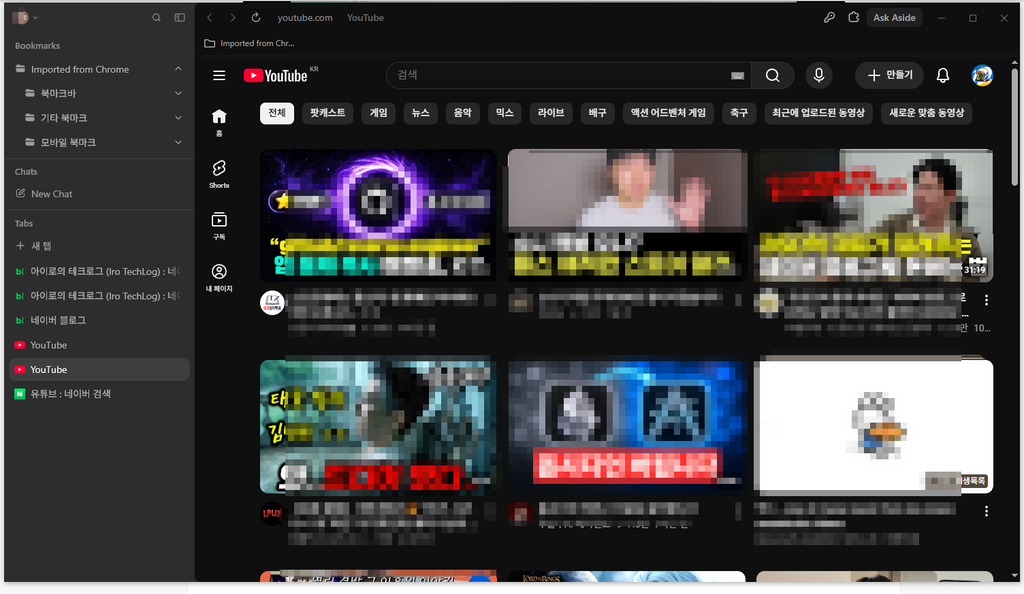Click the YouTube logo
This screenshot has height=594, width=1024.
pos(276,76)
